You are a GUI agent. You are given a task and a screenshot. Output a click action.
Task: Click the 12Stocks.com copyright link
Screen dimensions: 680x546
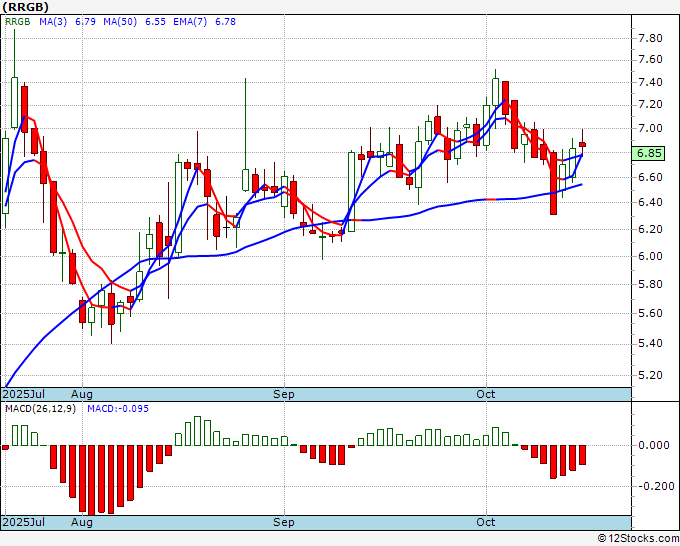(638, 539)
